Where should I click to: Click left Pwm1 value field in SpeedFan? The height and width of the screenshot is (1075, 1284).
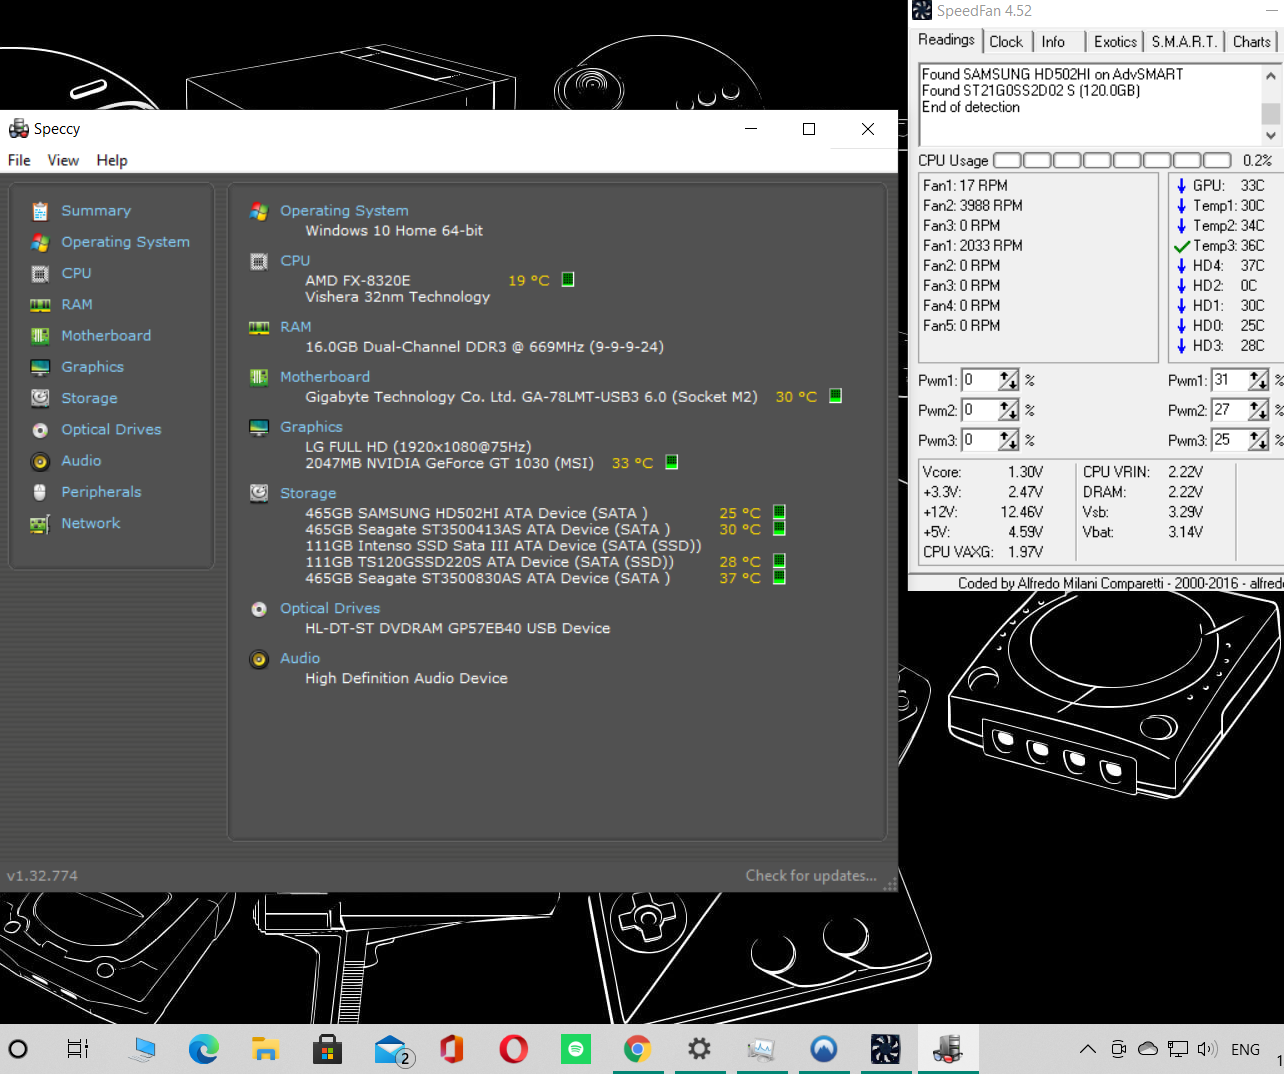pos(979,380)
